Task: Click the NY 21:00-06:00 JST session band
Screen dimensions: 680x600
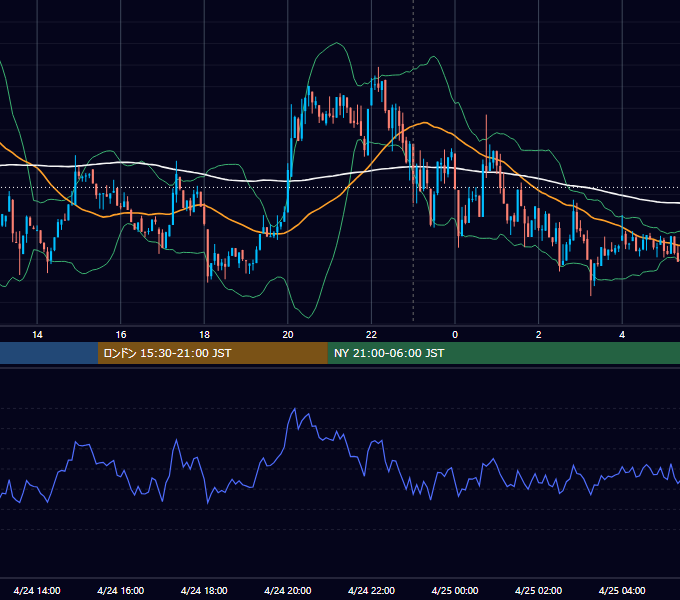Action: click(503, 353)
